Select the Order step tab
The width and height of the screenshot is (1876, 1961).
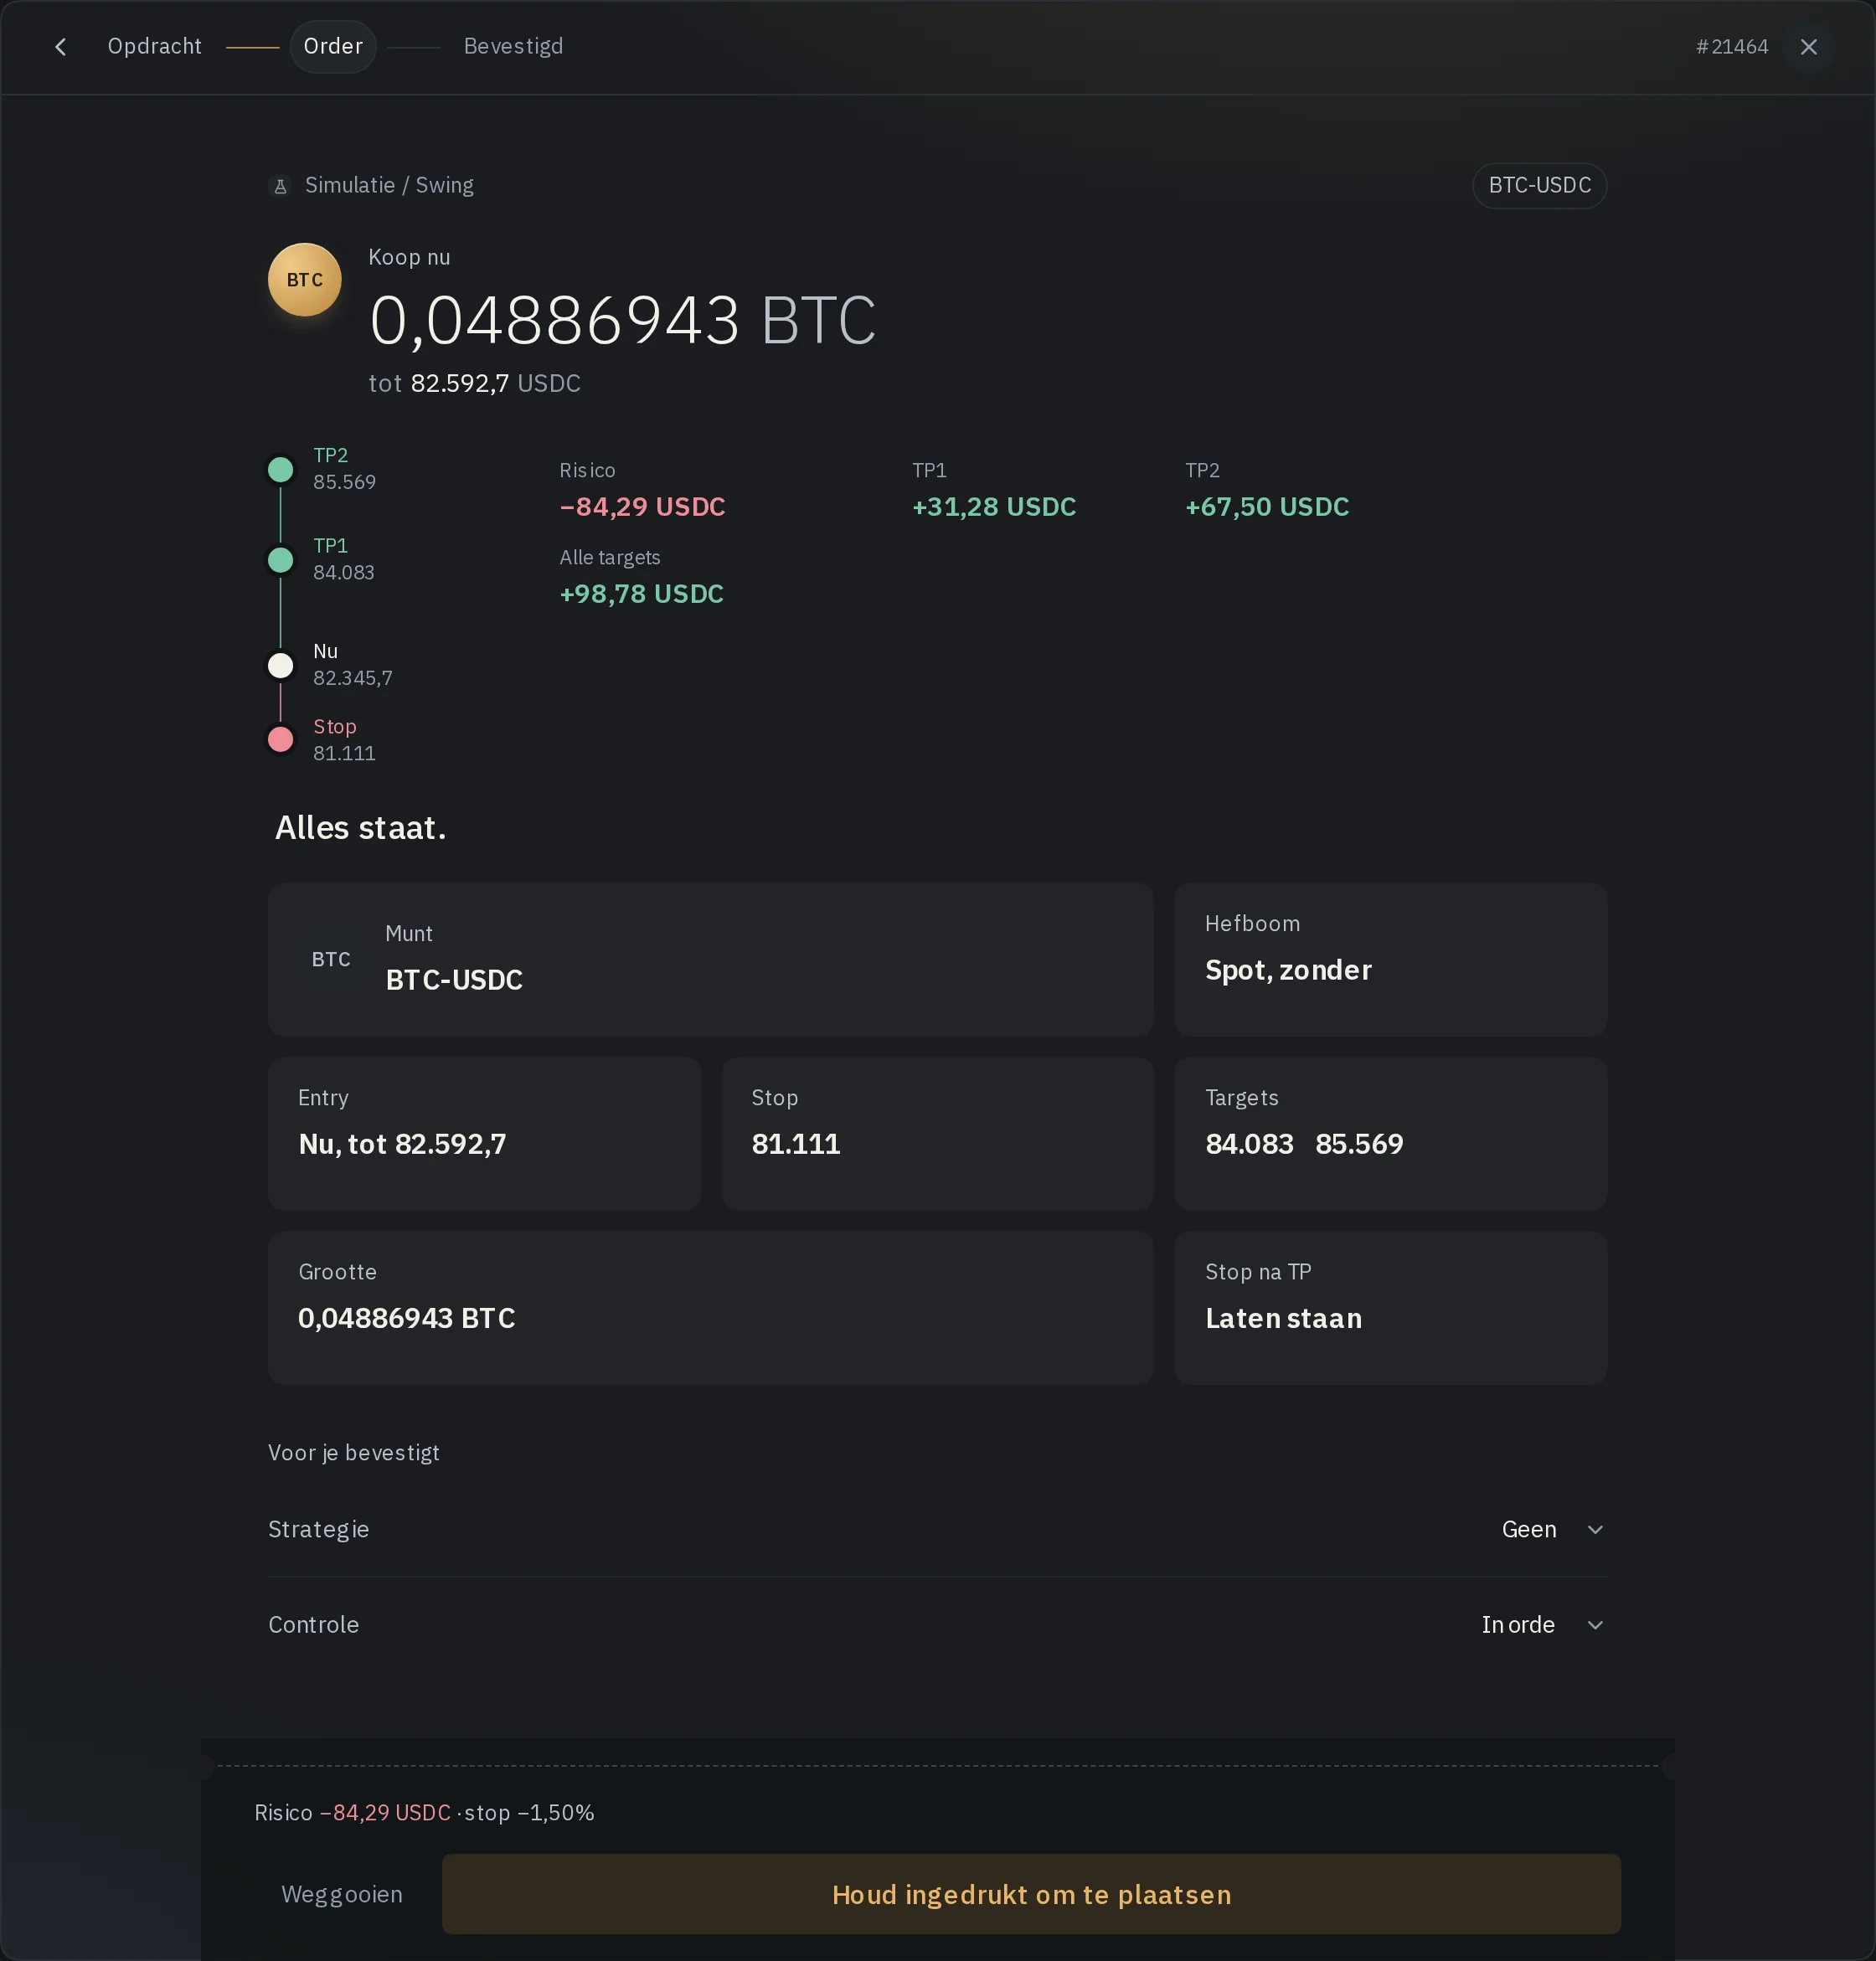coord(333,47)
